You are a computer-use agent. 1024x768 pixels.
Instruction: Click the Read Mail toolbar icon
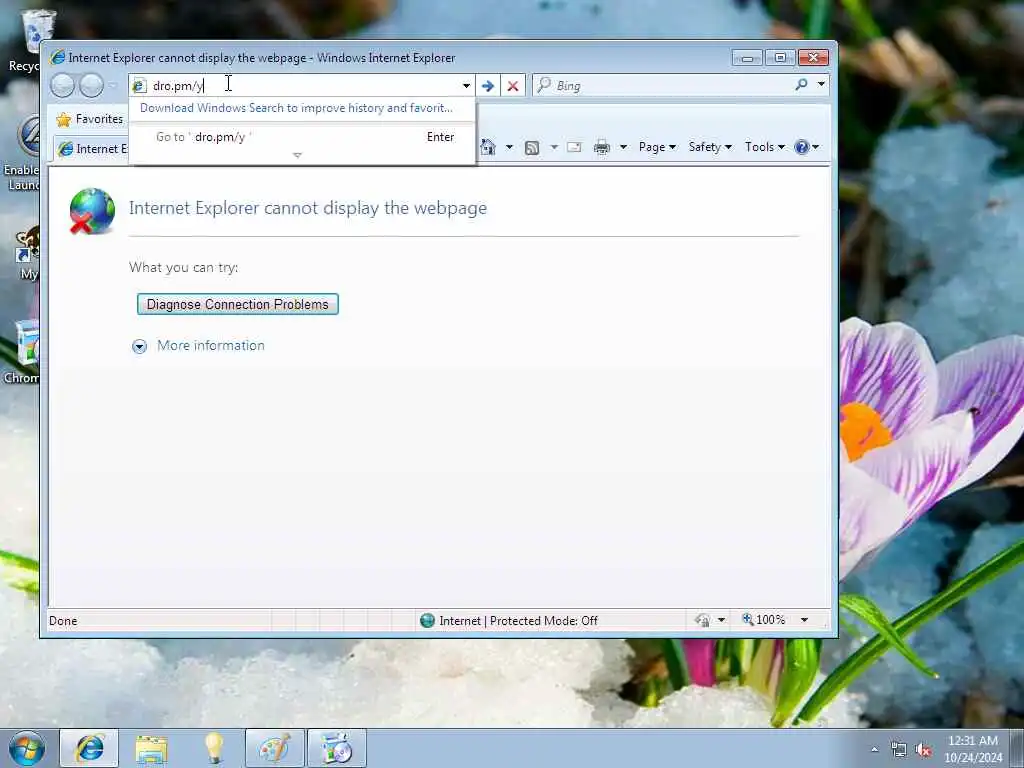574,147
